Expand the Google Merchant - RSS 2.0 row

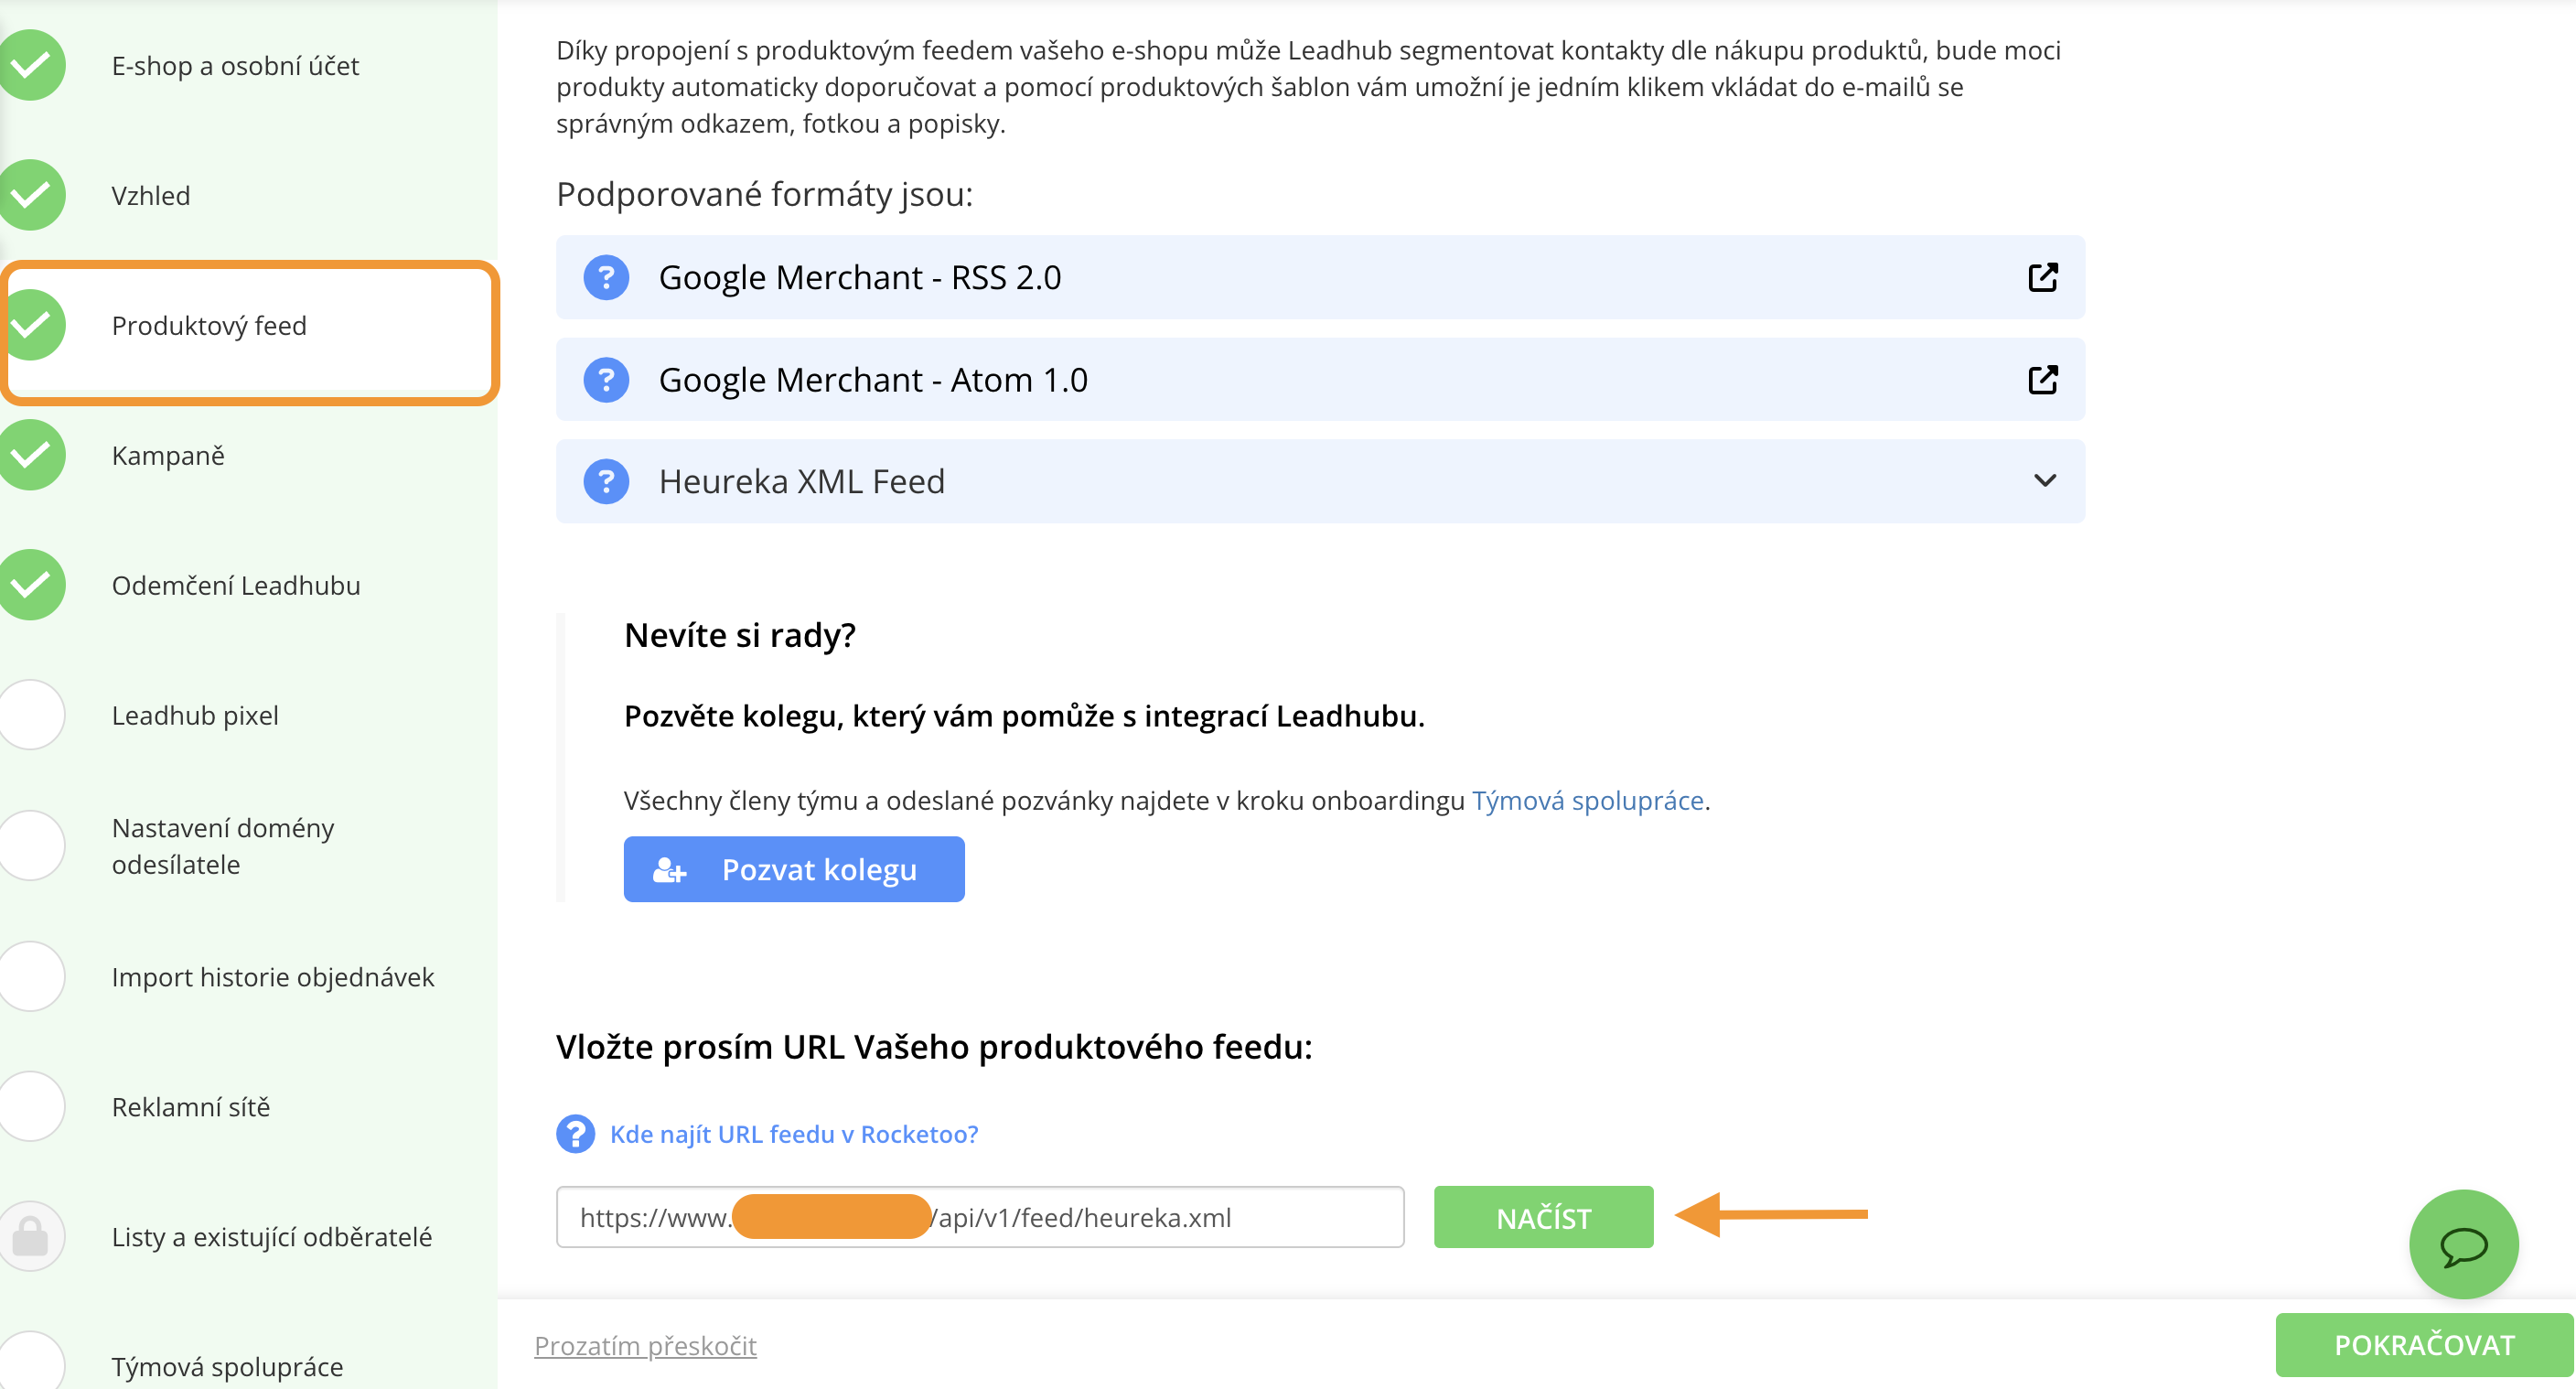point(1300,277)
